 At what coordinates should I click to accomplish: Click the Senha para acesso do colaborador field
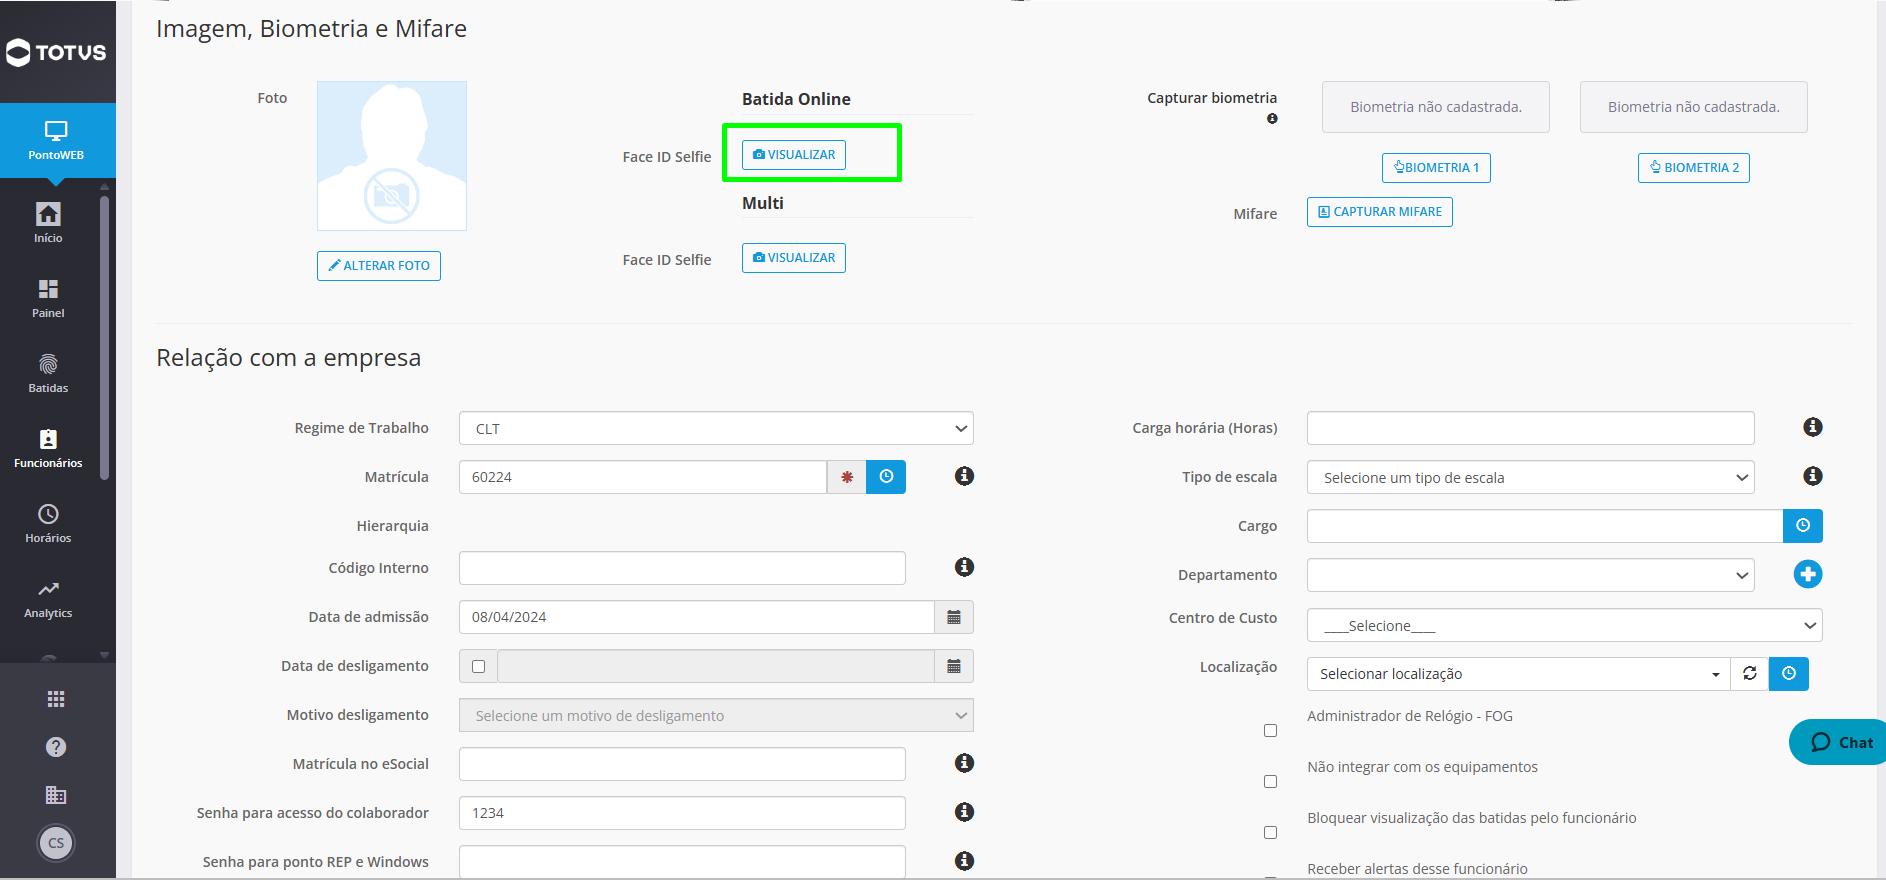(682, 813)
